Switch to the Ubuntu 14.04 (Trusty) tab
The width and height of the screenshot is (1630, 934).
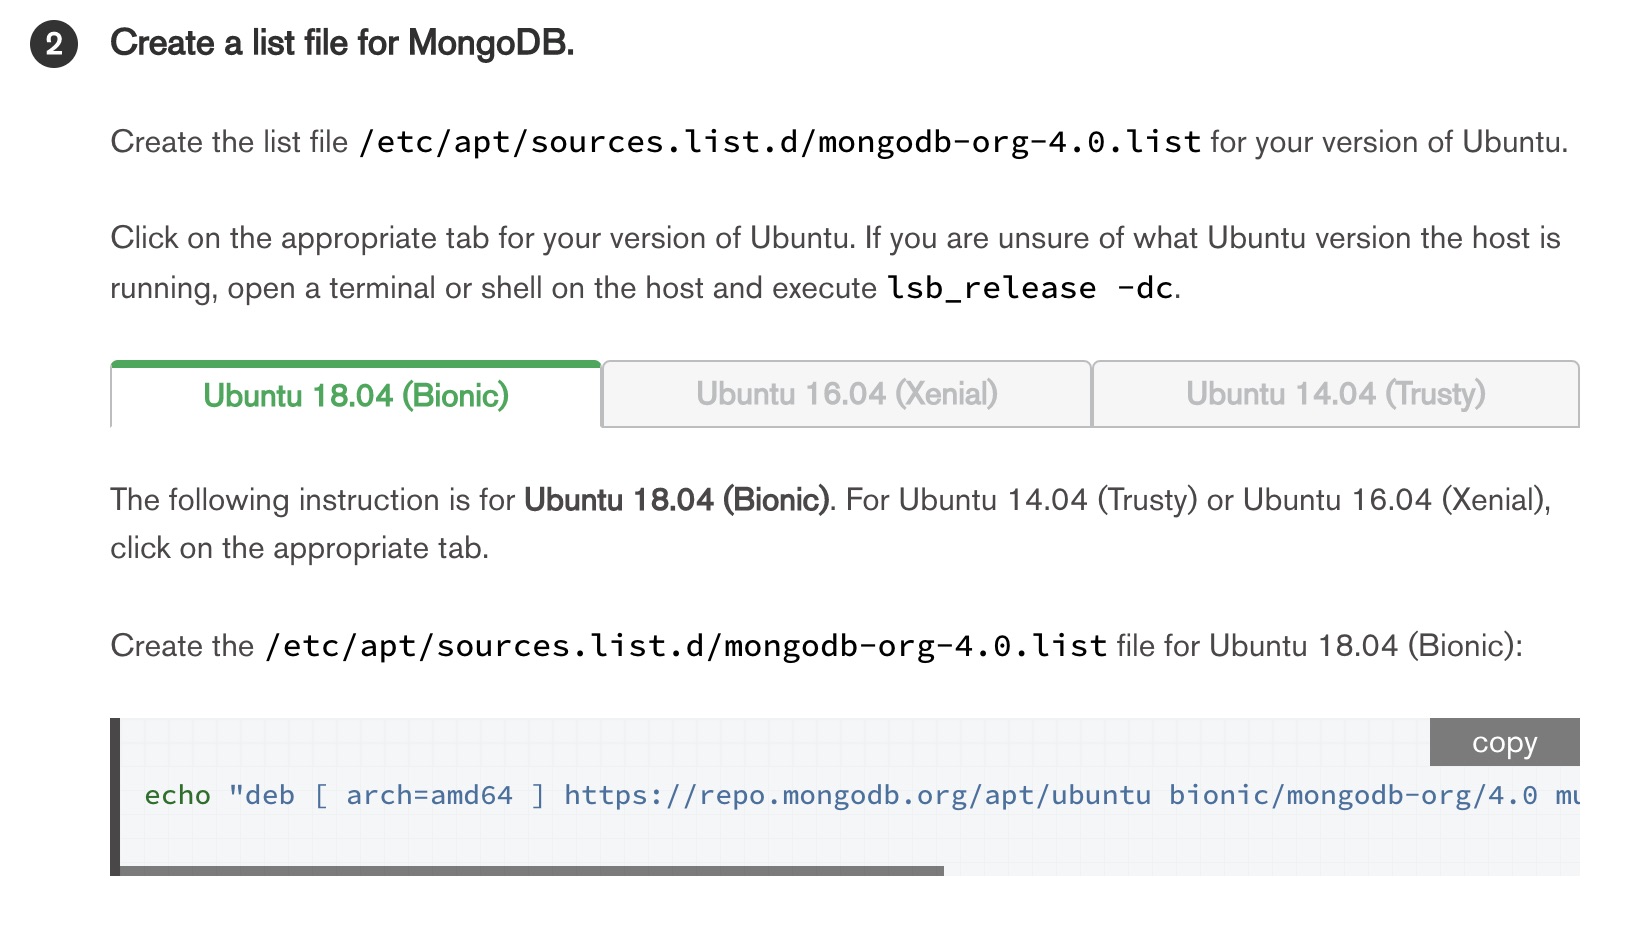1335,393
